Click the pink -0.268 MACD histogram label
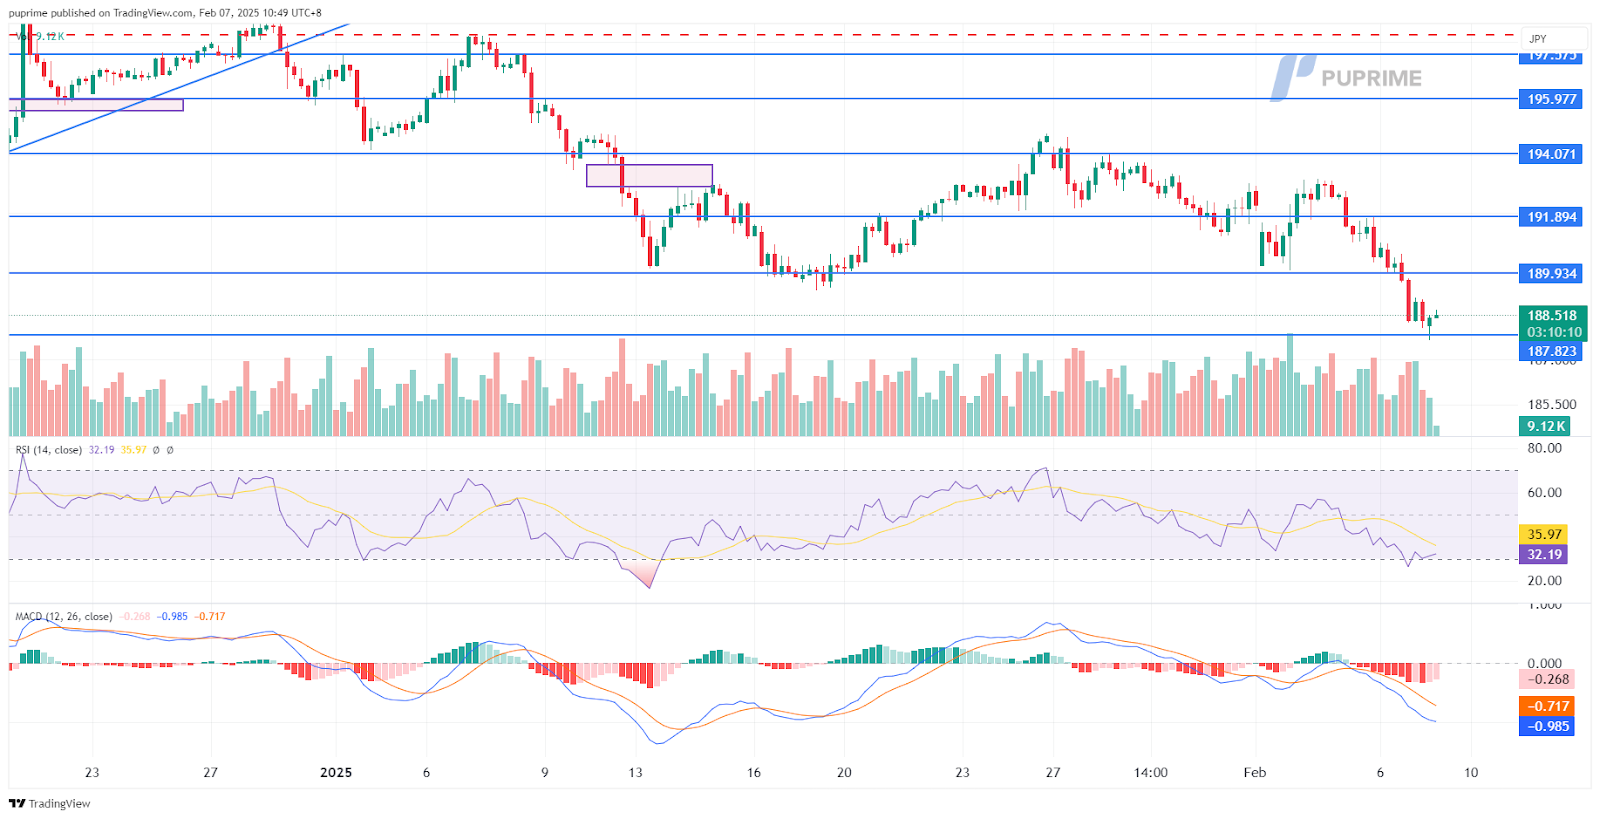The height and width of the screenshot is (819, 1600). click(x=1547, y=679)
